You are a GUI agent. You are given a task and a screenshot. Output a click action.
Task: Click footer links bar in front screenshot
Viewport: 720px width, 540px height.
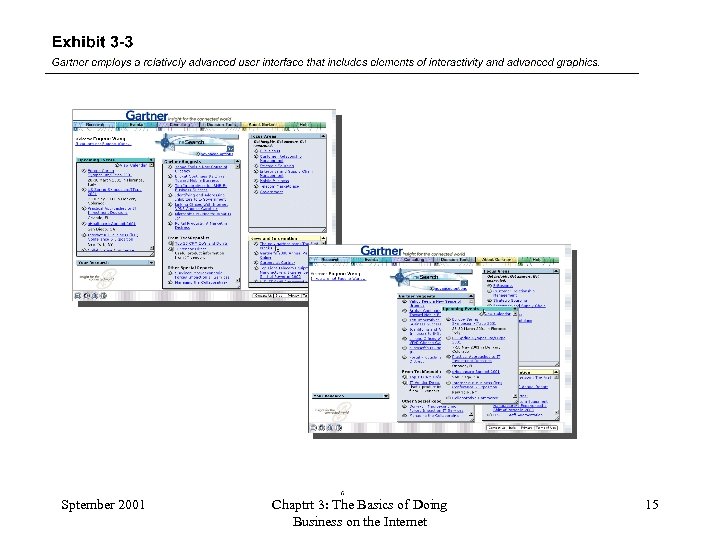(522, 428)
